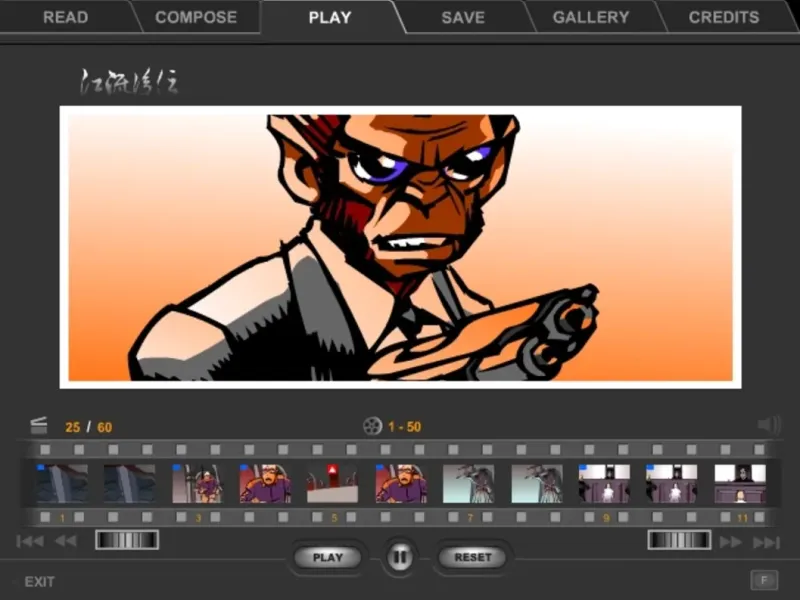Viewport: 800px width, 600px height.
Task: Select filmstrip frame 1 thumbnail
Action: click(62, 484)
